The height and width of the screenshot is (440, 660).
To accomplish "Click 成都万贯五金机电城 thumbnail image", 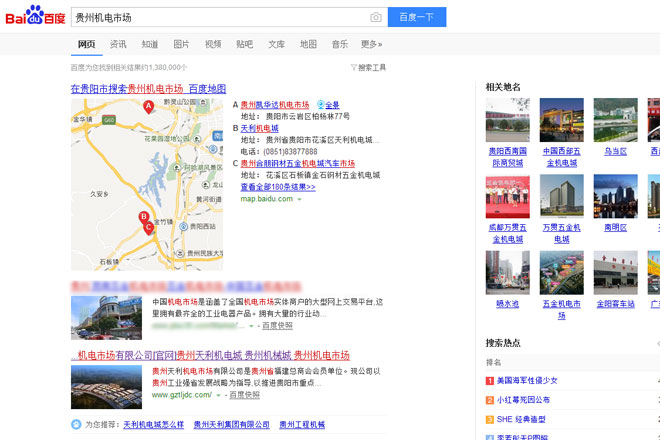I will [508, 196].
